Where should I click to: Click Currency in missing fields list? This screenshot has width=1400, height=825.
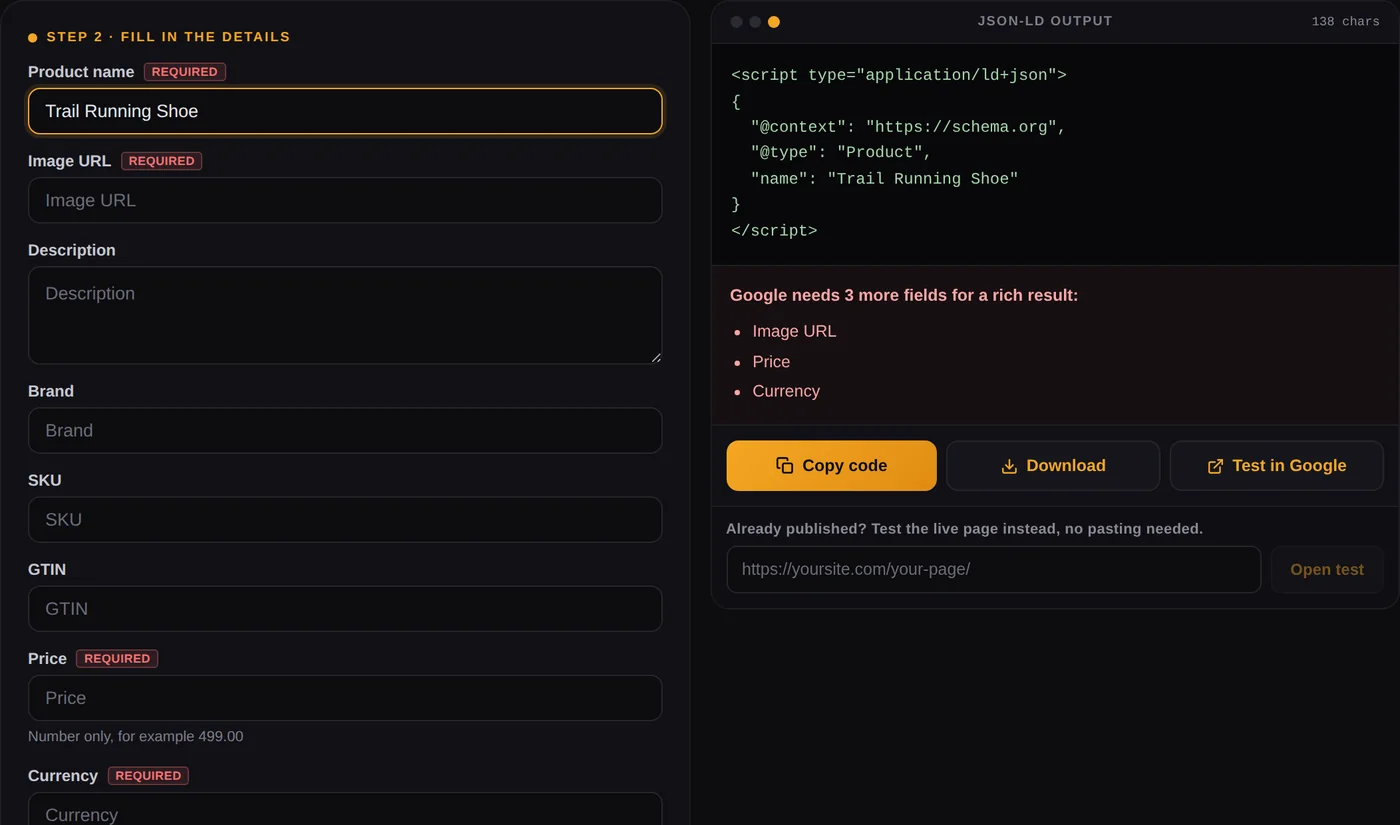[786, 391]
